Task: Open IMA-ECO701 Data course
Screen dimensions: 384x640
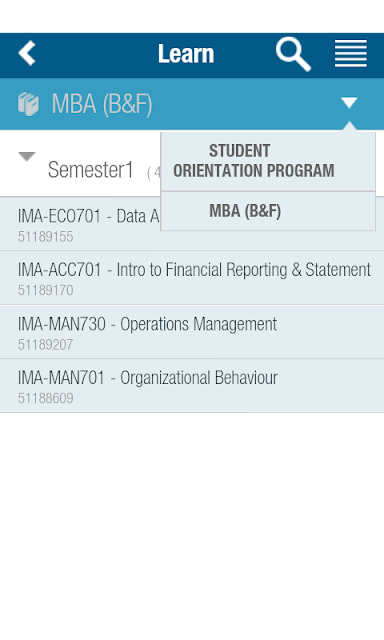Action: click(x=80, y=224)
